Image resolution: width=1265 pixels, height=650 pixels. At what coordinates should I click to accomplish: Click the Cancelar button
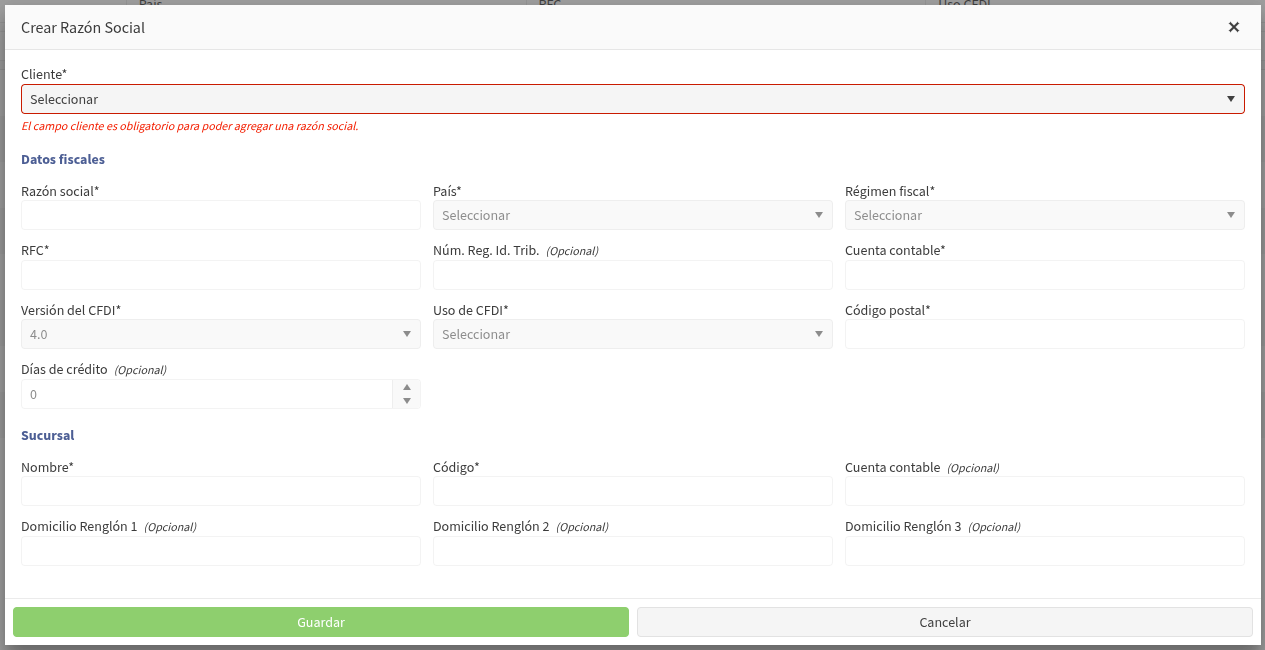point(945,622)
